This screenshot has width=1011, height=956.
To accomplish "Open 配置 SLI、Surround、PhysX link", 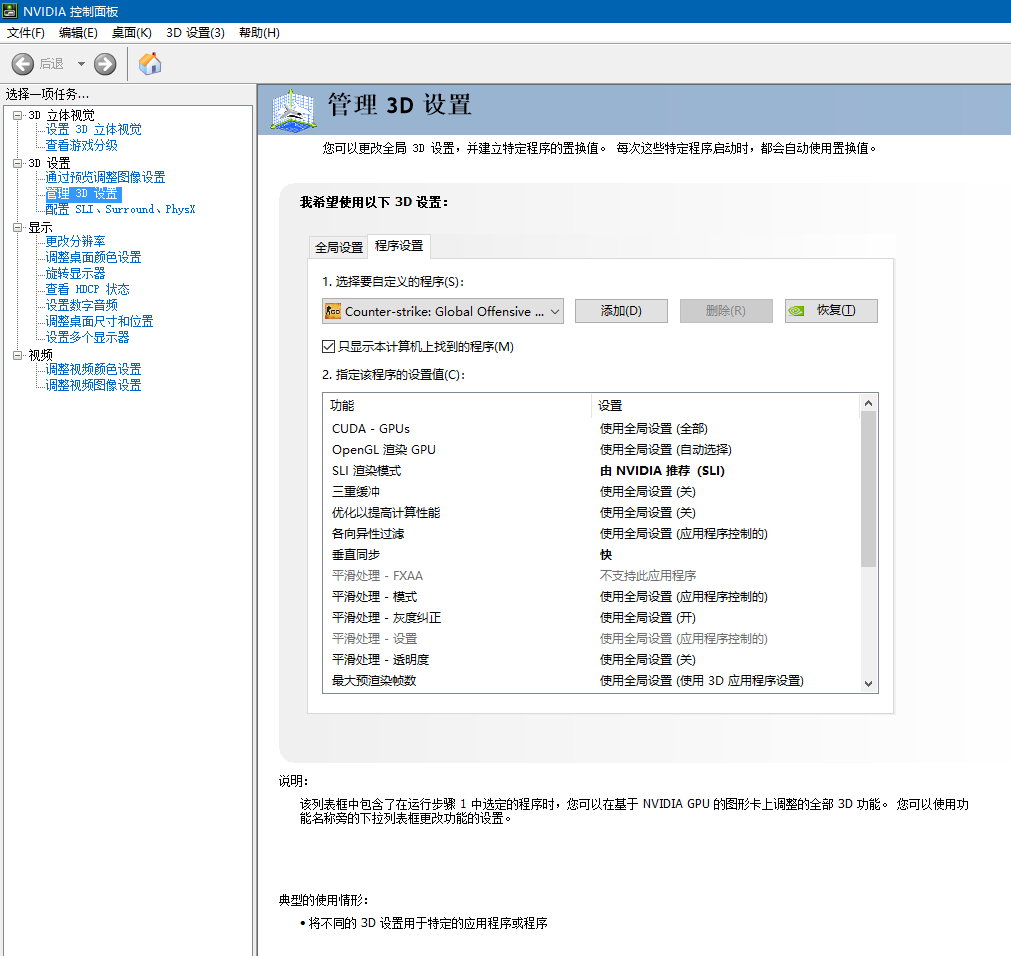I will [x=120, y=210].
